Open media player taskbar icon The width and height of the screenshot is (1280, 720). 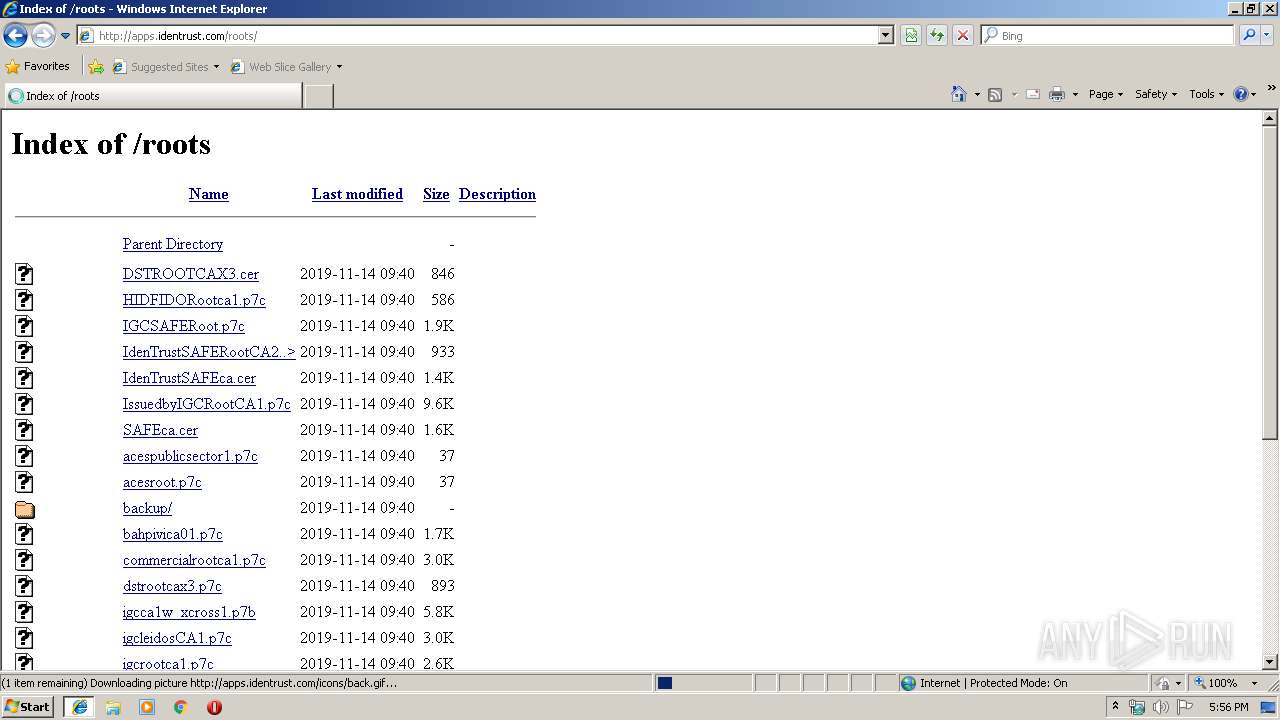147,707
